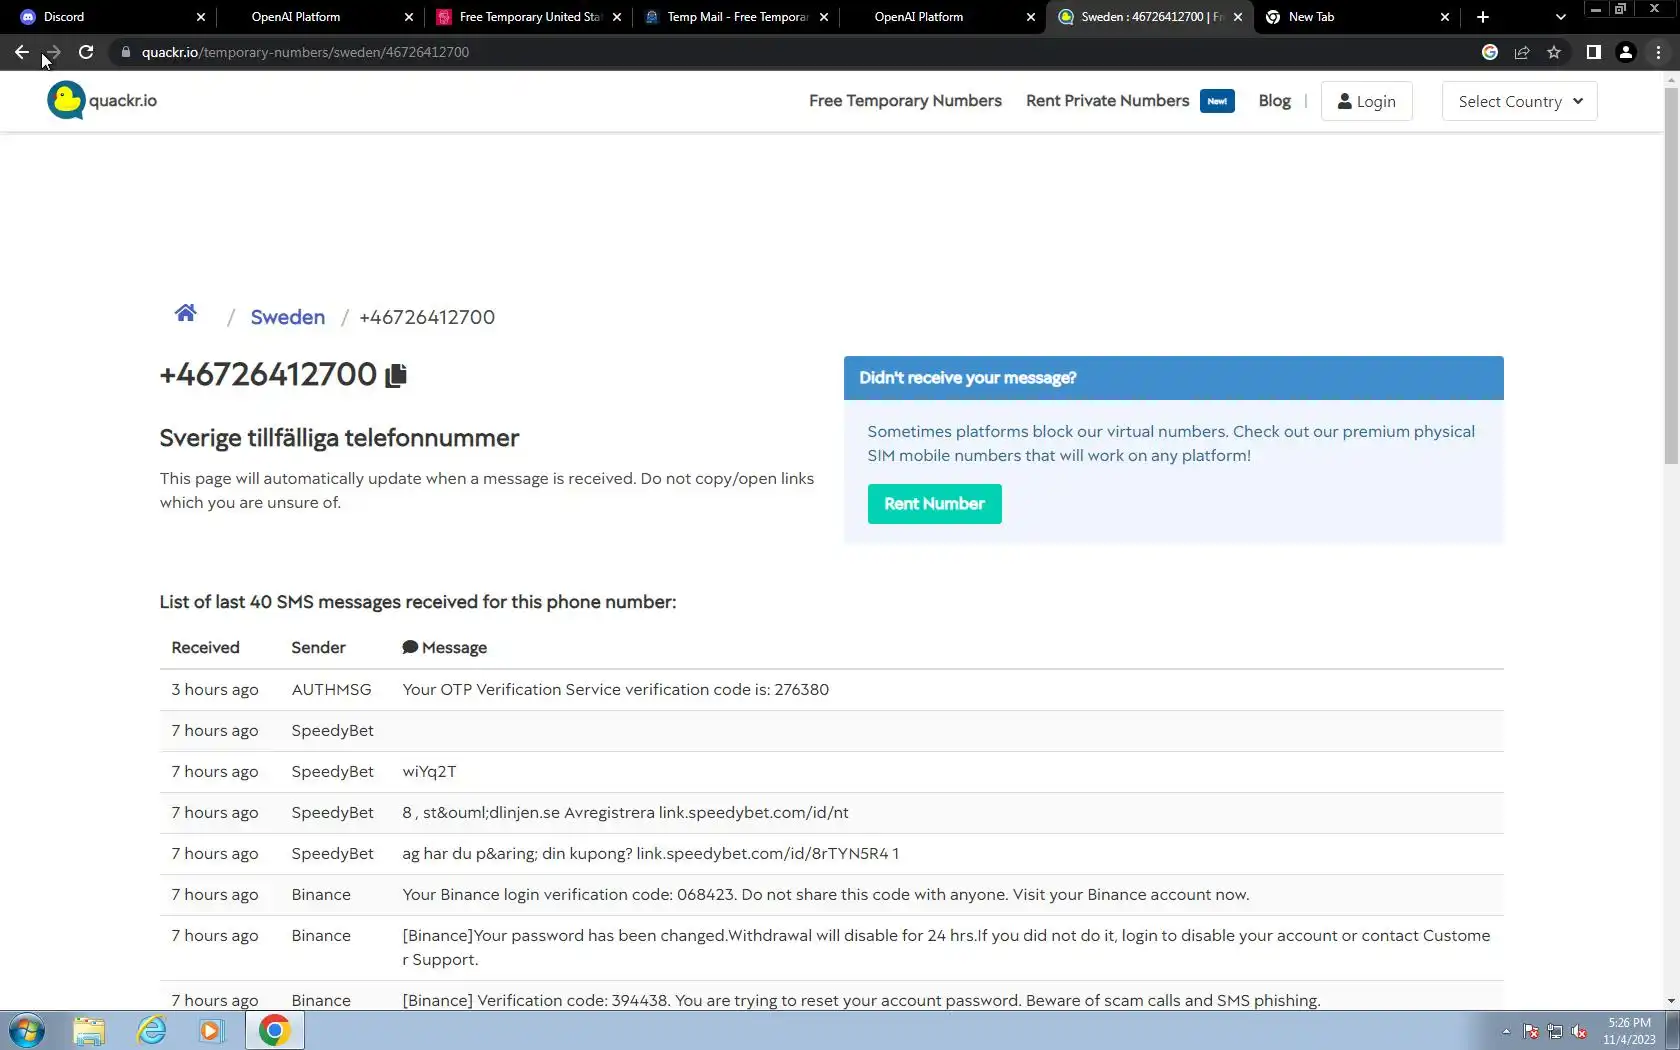Viewport: 1680px width, 1050px height.
Task: Close the Sweden 46726412700 tab
Action: coord(1238,17)
